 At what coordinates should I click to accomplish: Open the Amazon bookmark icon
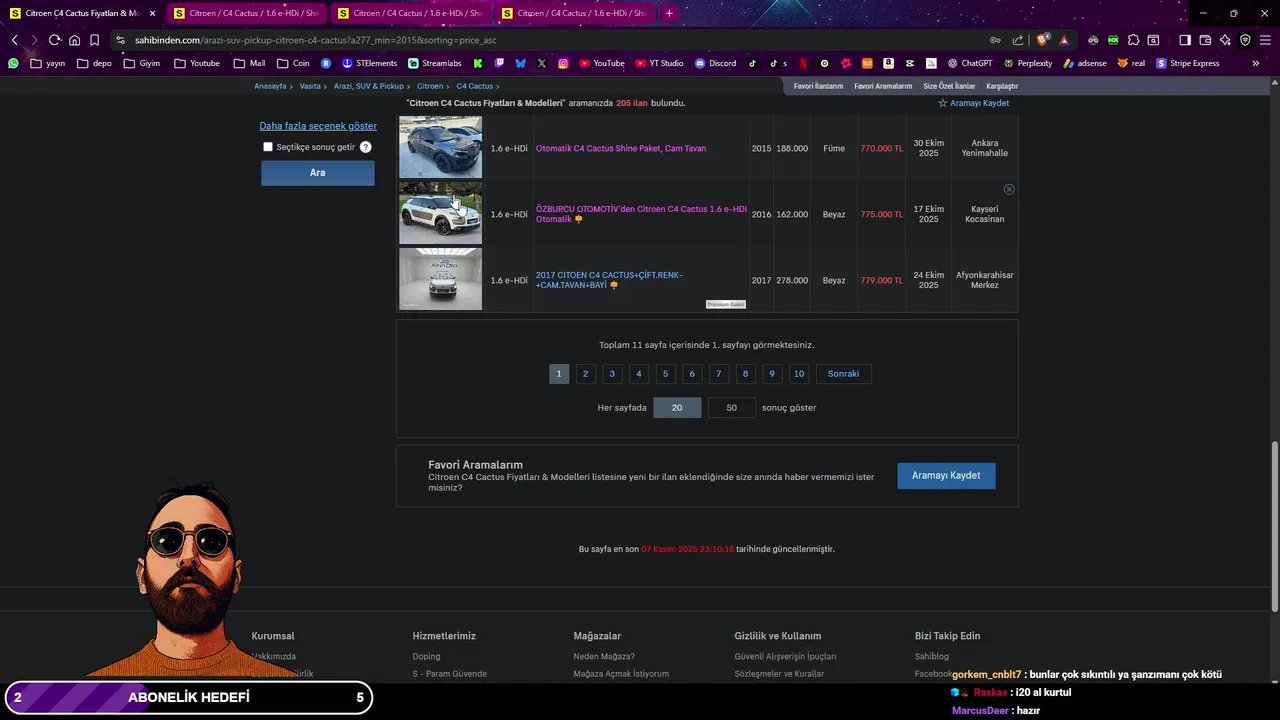pos(888,63)
